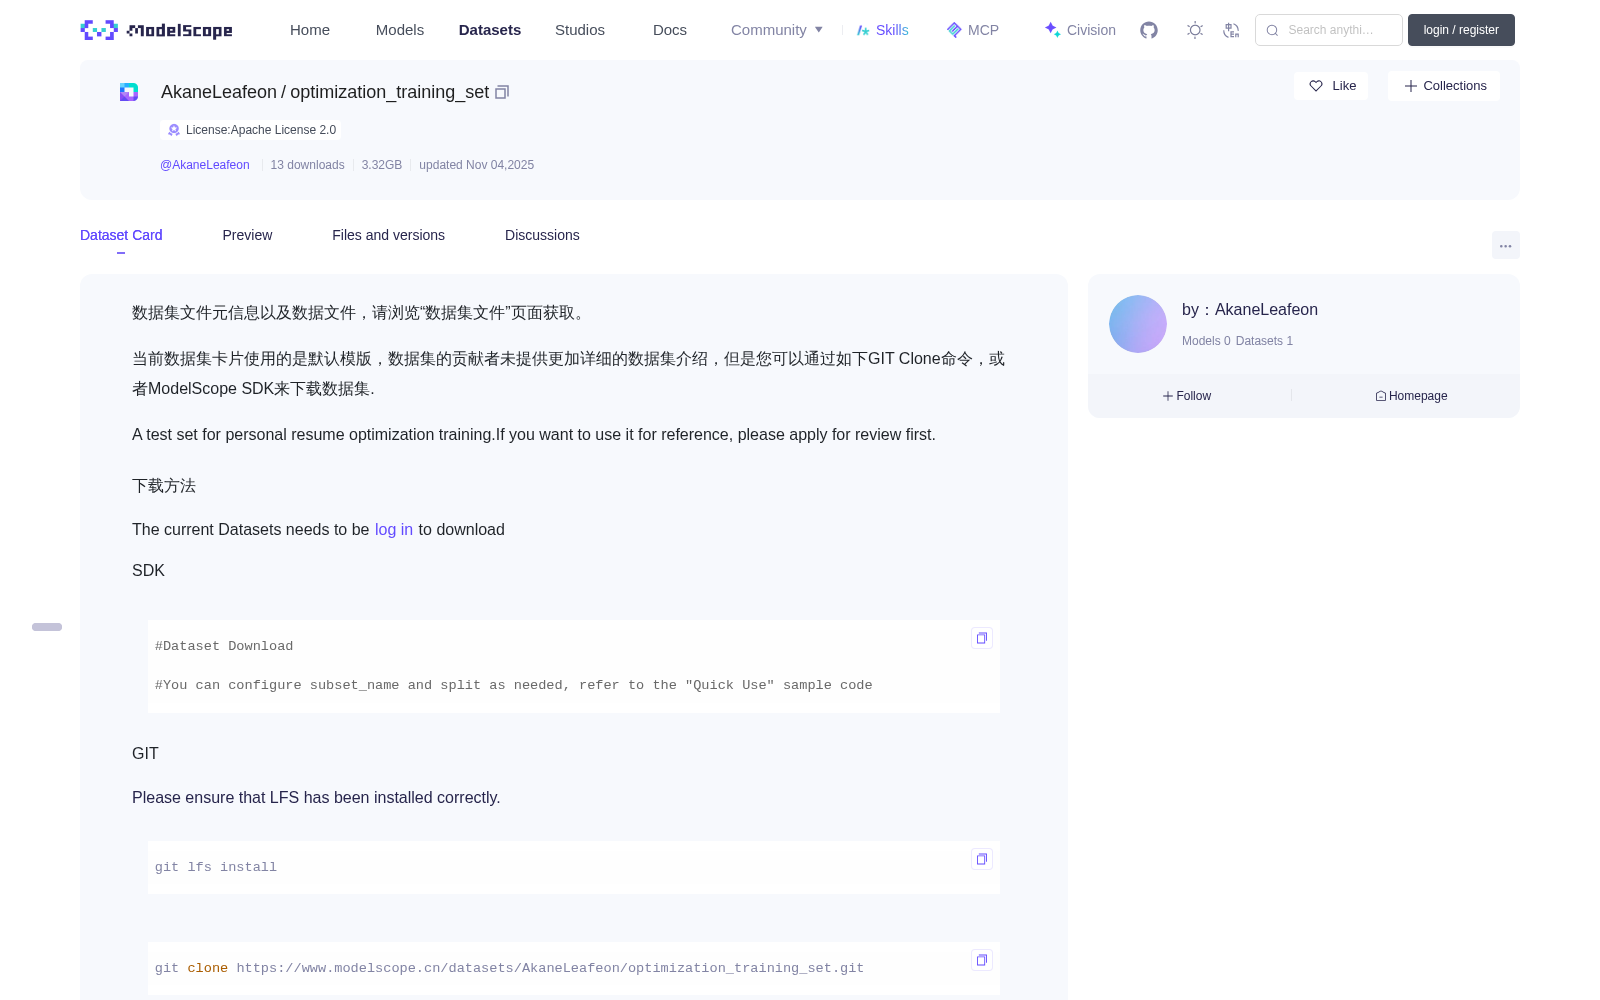1600x1000 pixels.
Task: Click the 'SDK' section heading
Action: click(x=148, y=571)
